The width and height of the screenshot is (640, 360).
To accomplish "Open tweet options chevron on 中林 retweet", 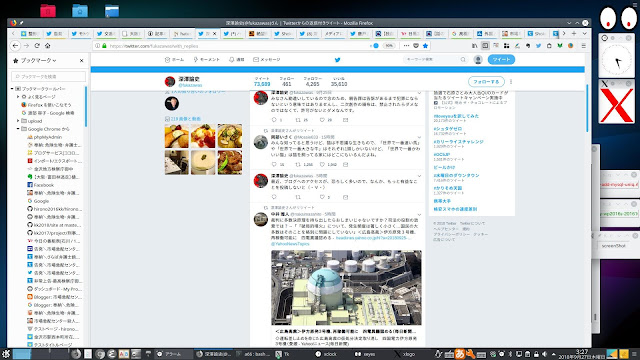I will (419, 214).
